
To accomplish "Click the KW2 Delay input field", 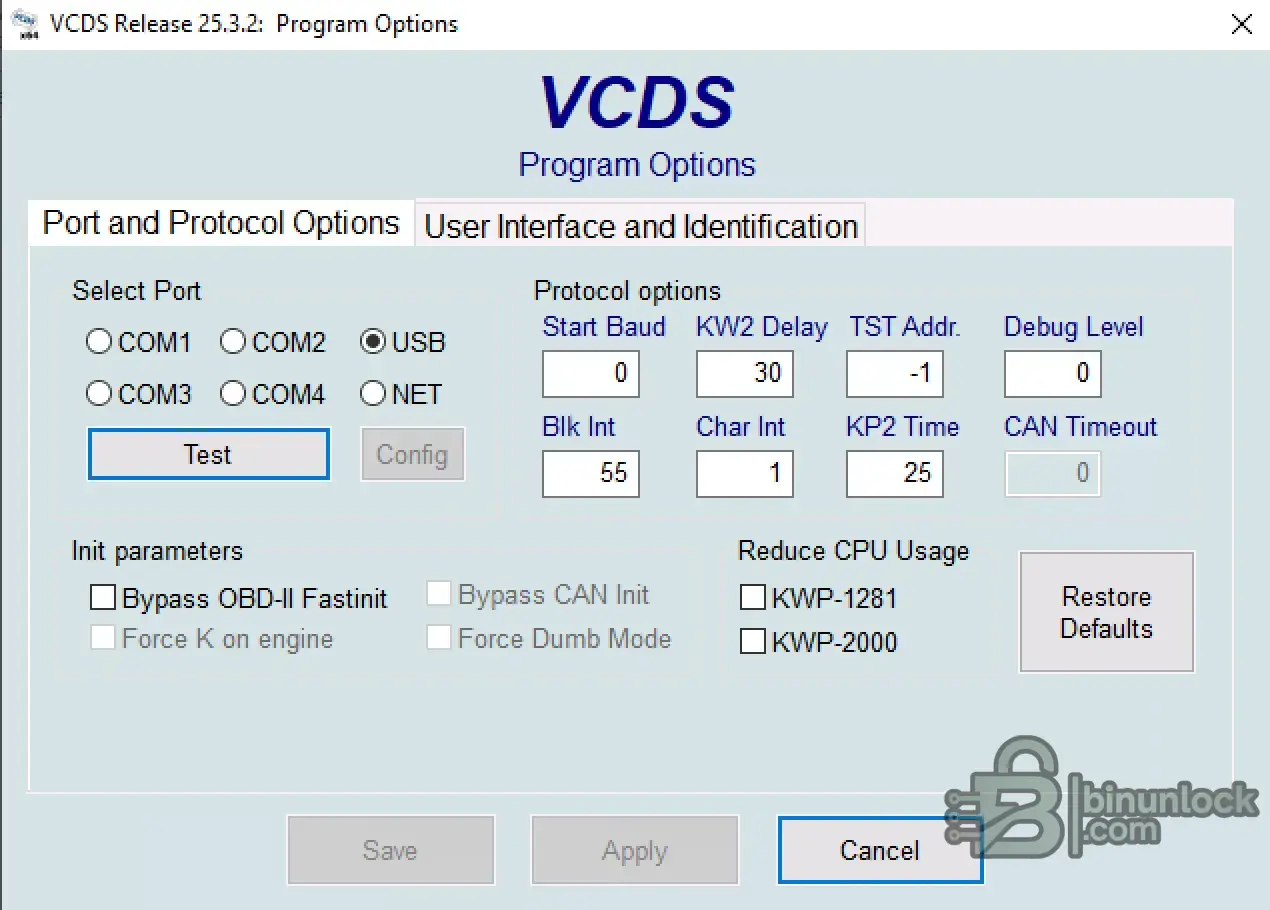I will tap(745, 373).
